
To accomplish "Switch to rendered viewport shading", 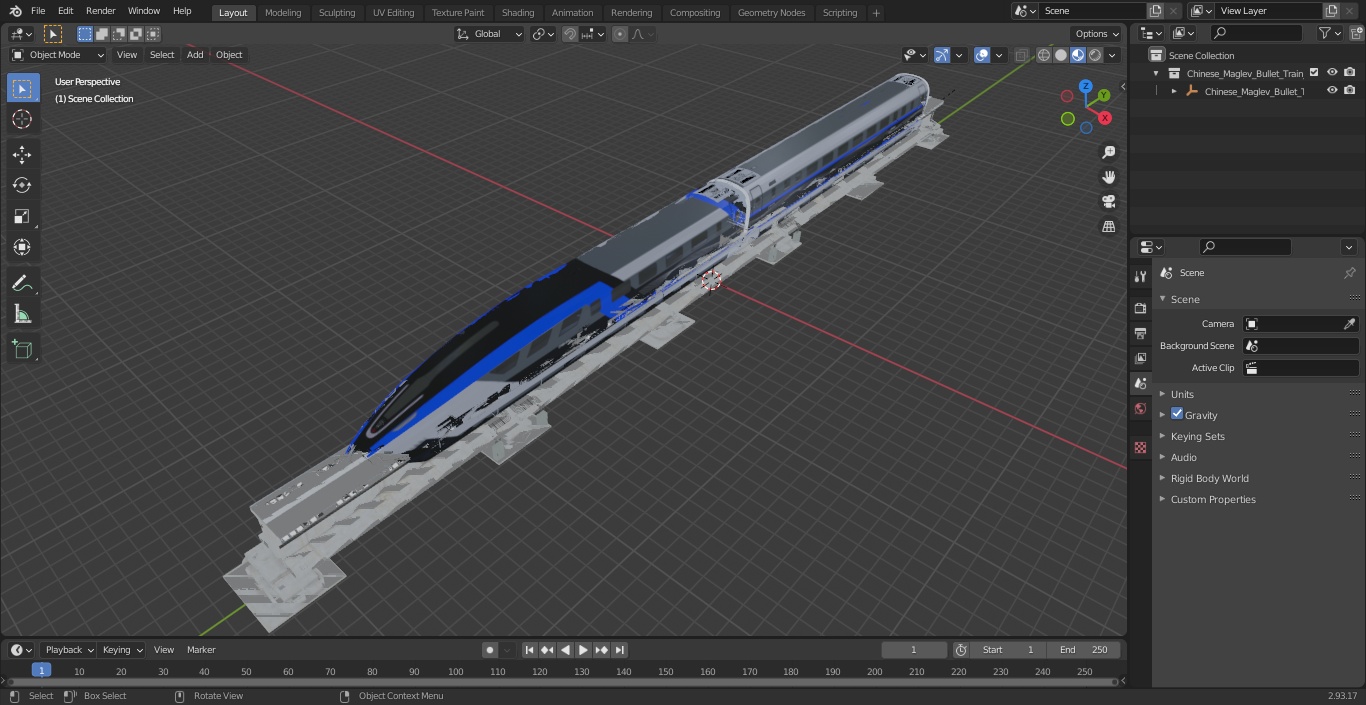I will coord(1095,55).
